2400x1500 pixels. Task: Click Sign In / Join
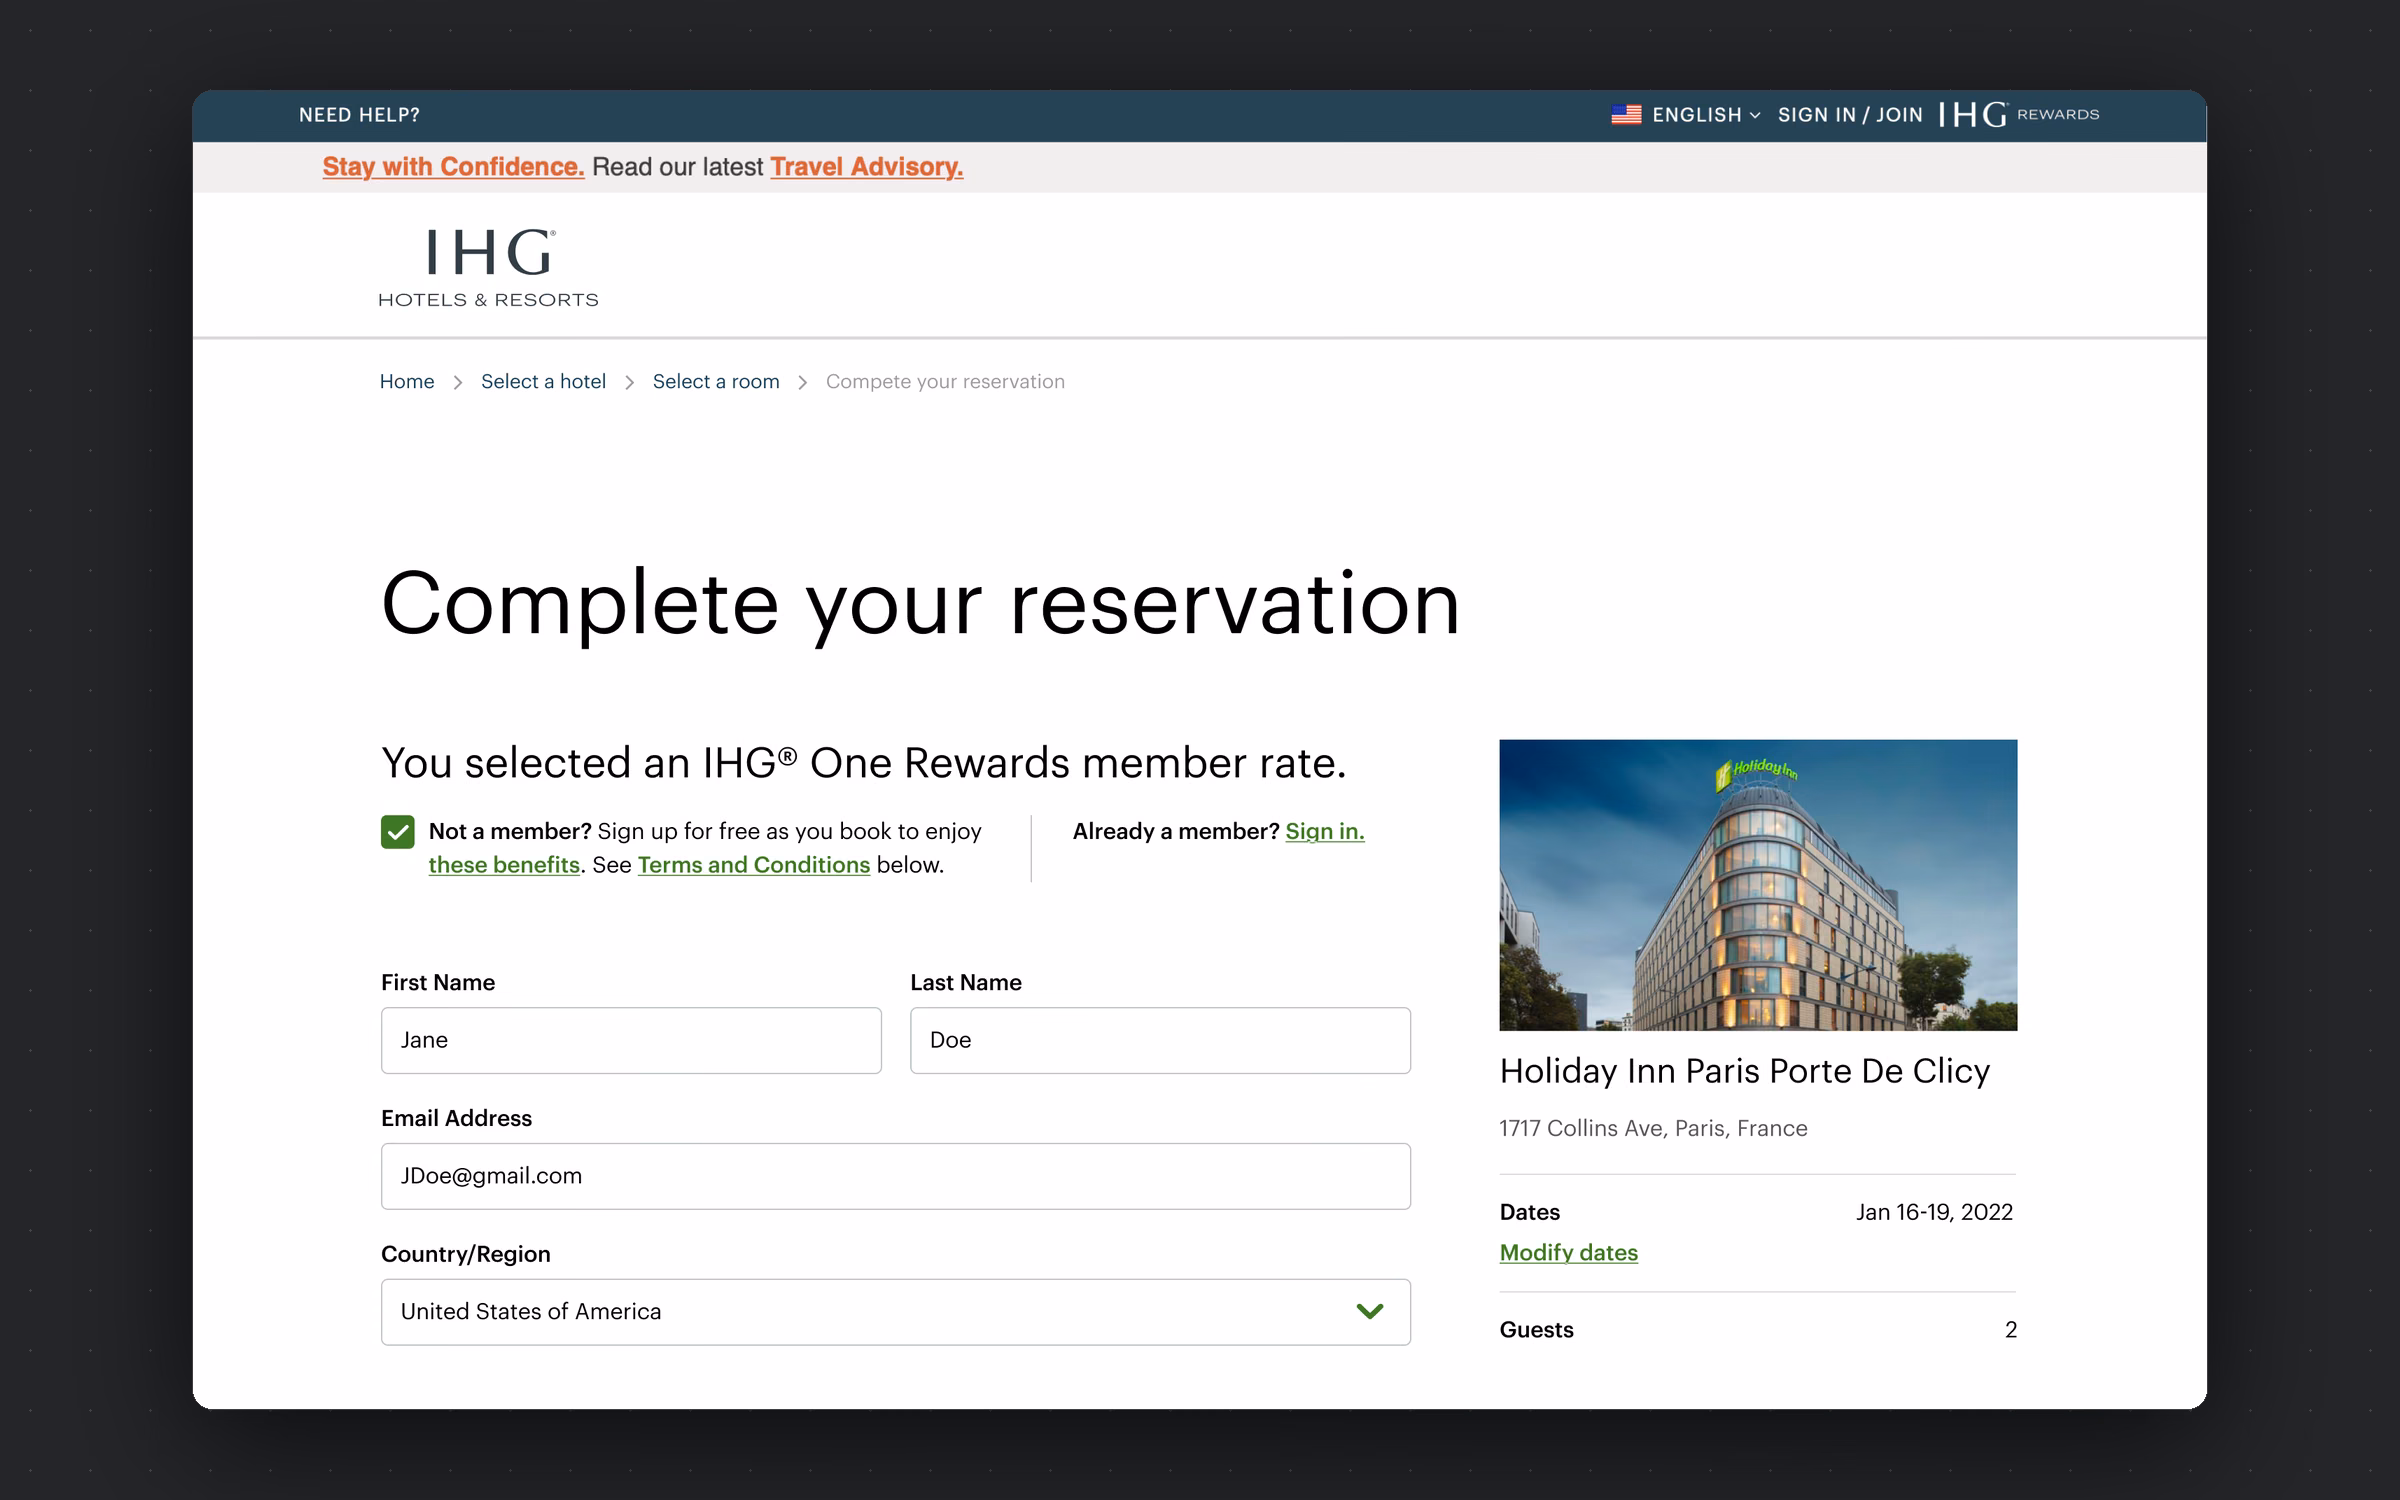1850,115
